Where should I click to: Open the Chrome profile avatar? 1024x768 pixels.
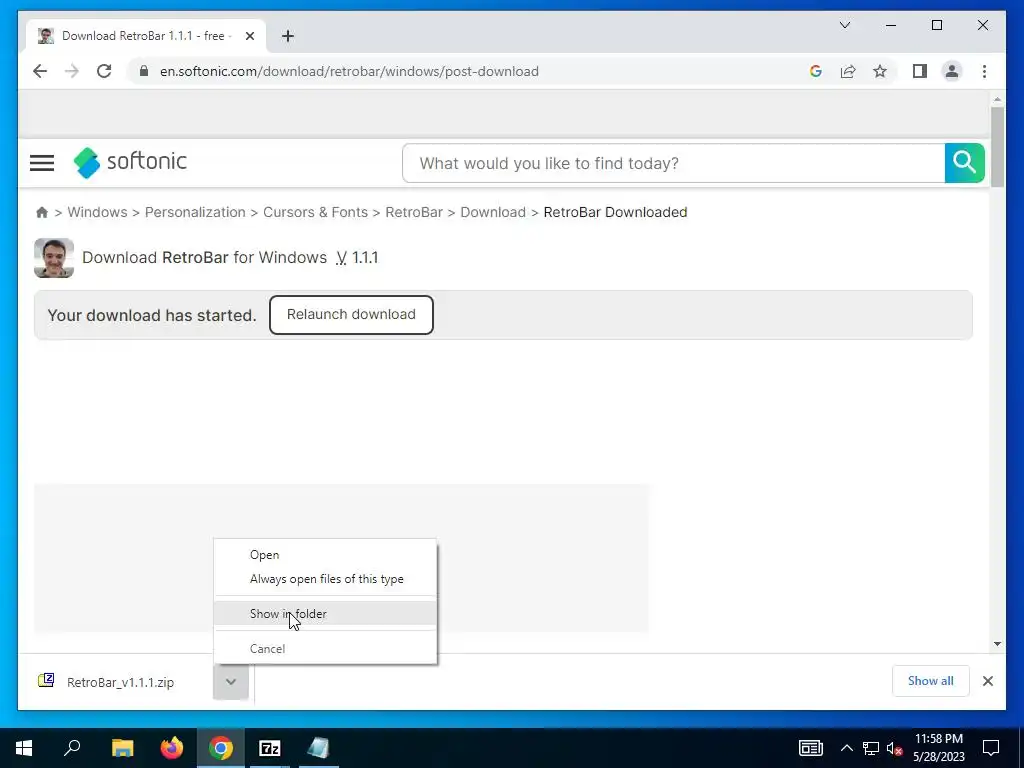(x=952, y=71)
